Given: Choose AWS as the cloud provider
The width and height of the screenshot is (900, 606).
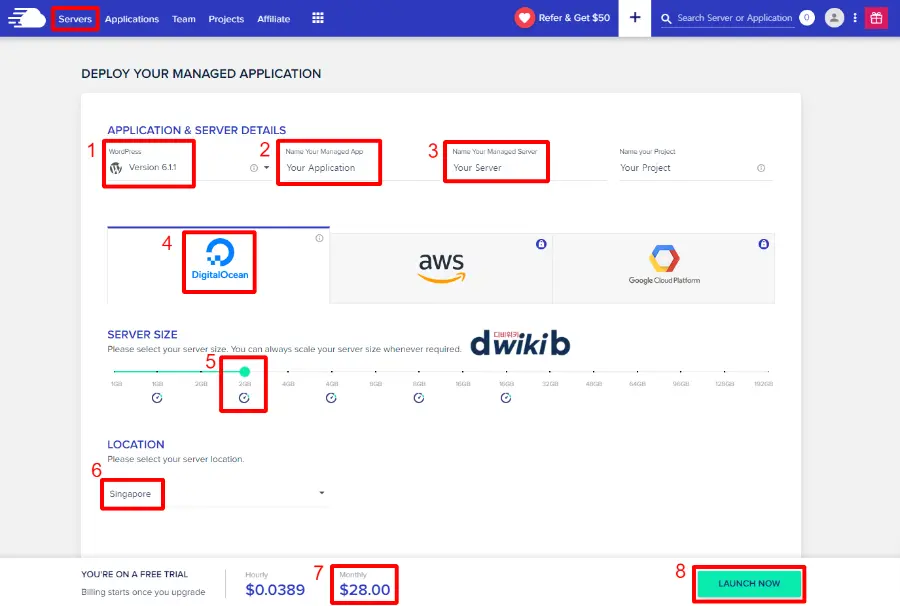Looking at the screenshot, I should [441, 267].
